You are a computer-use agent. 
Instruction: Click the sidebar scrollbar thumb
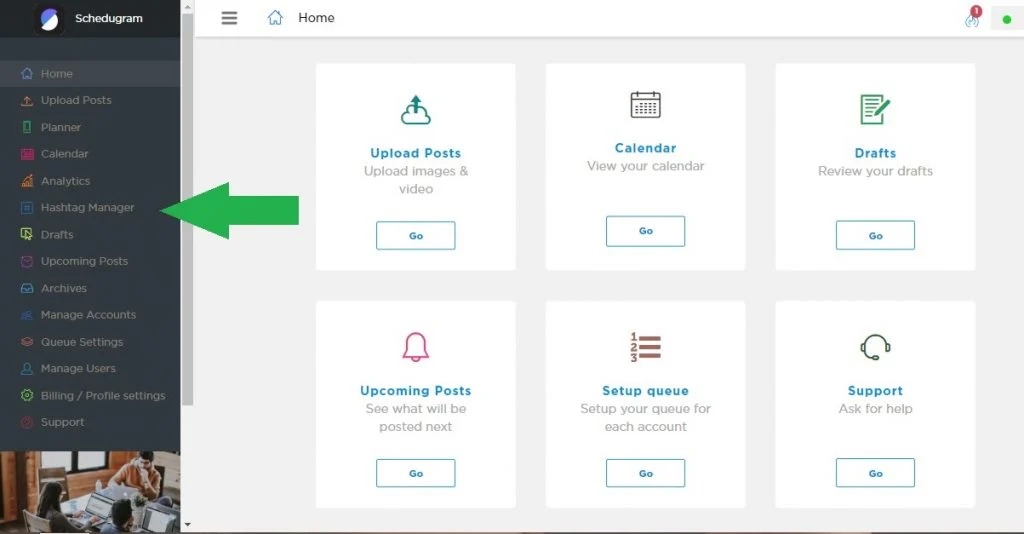187,209
